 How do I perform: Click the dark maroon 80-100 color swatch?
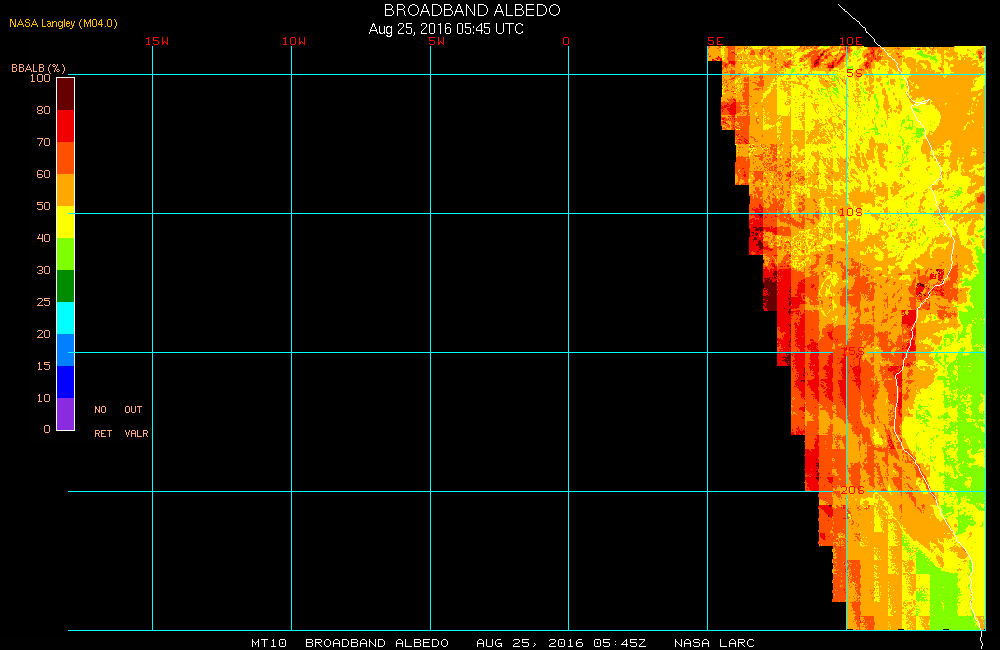[x=66, y=94]
